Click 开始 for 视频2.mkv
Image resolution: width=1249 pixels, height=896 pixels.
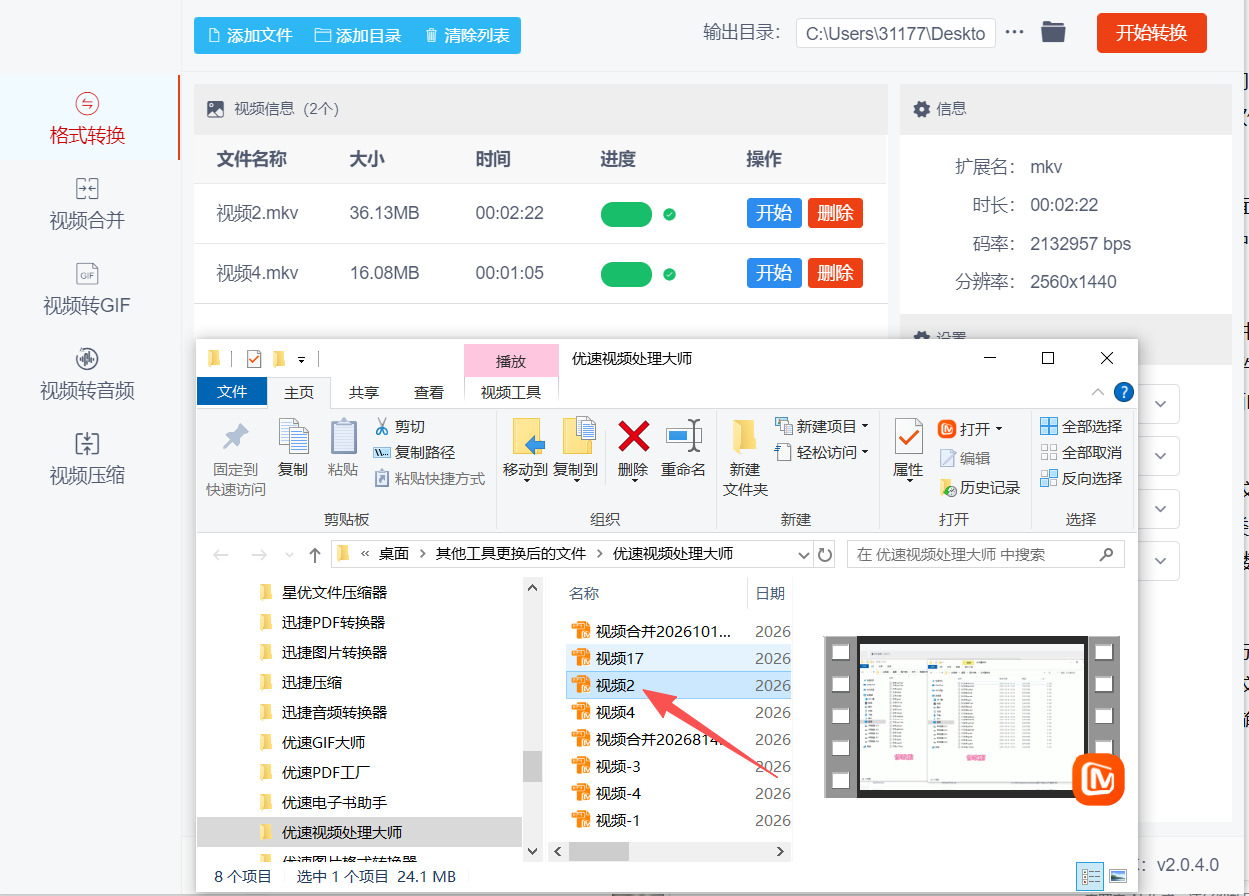(x=774, y=213)
